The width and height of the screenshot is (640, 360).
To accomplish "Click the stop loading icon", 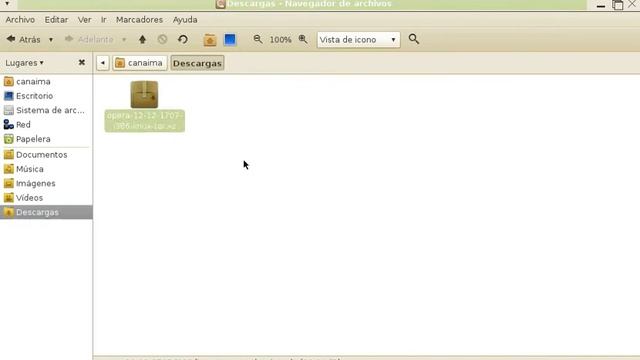I will coord(162,40).
